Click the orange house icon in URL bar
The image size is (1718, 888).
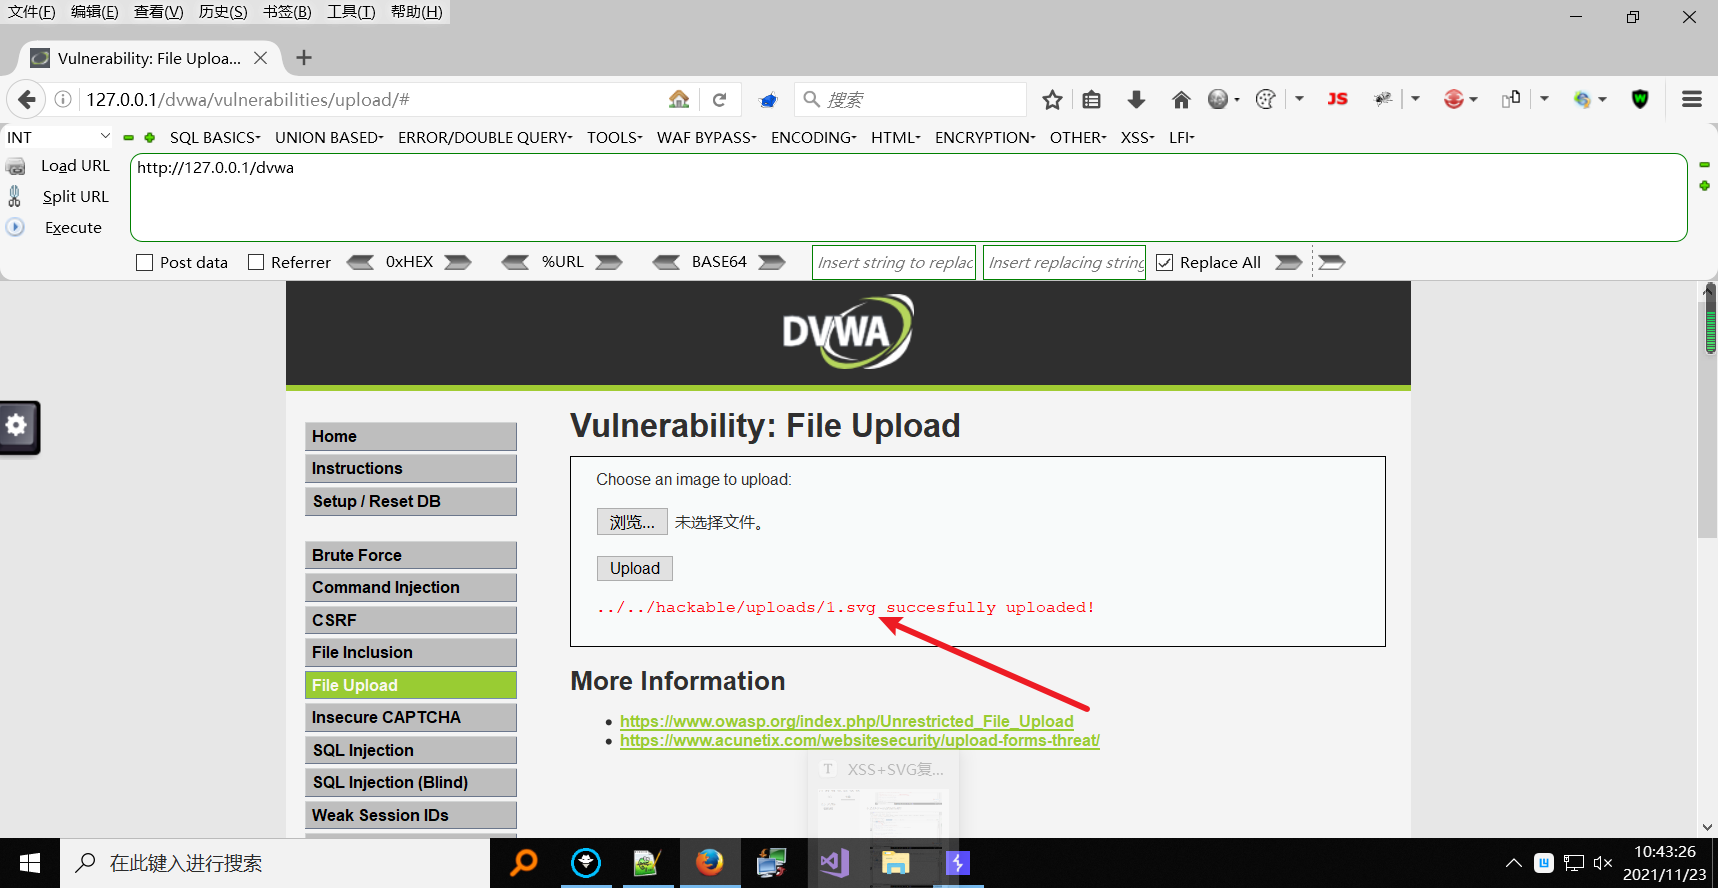pyautogui.click(x=679, y=99)
